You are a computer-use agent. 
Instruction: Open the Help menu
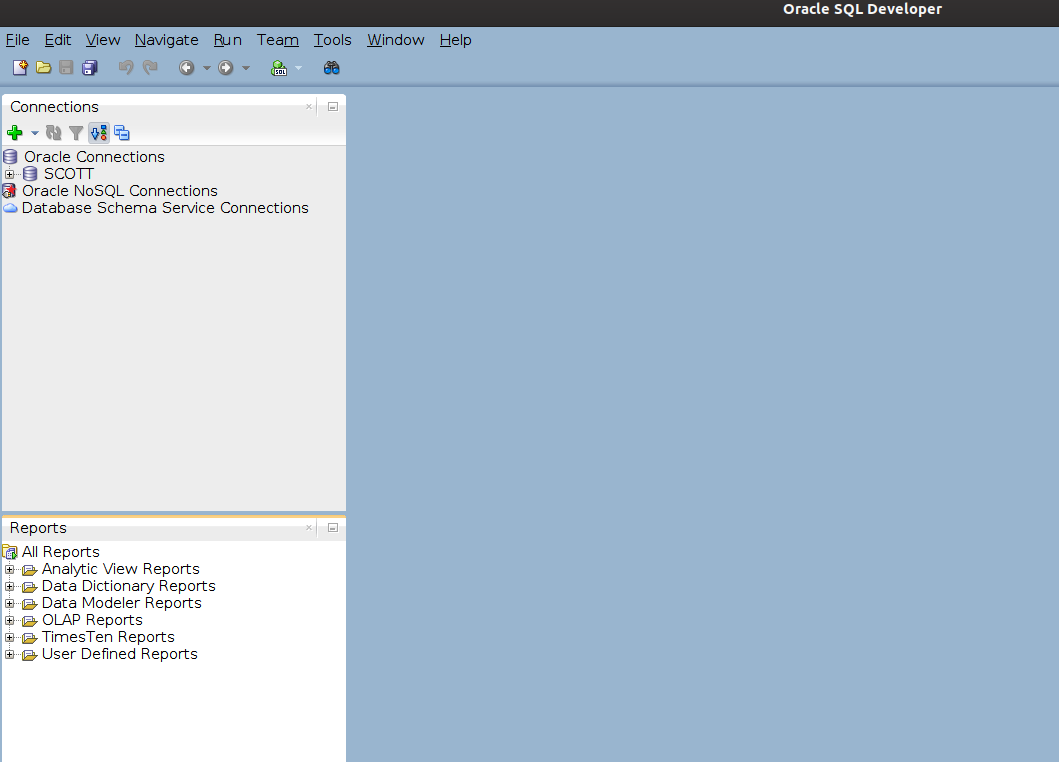[x=455, y=40]
